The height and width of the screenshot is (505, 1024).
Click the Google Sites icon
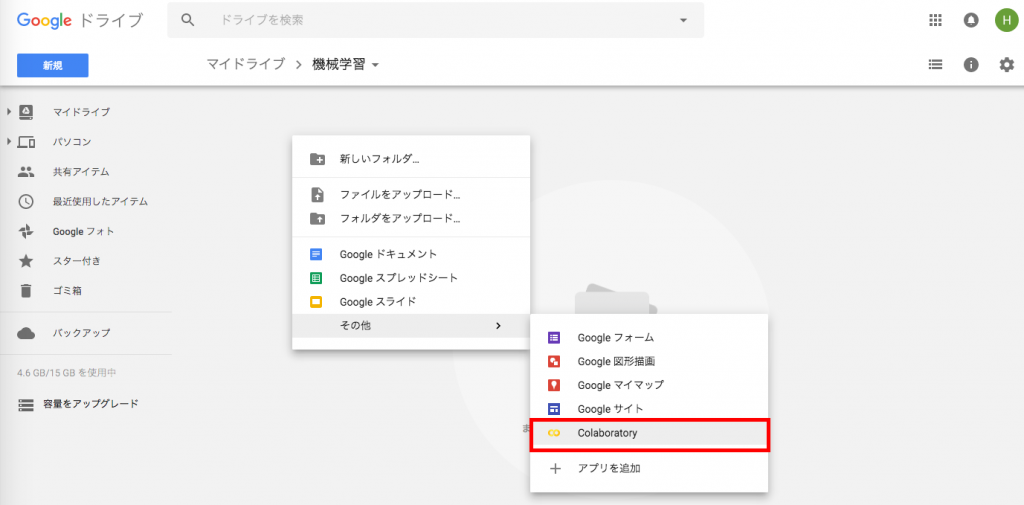pyautogui.click(x=554, y=409)
